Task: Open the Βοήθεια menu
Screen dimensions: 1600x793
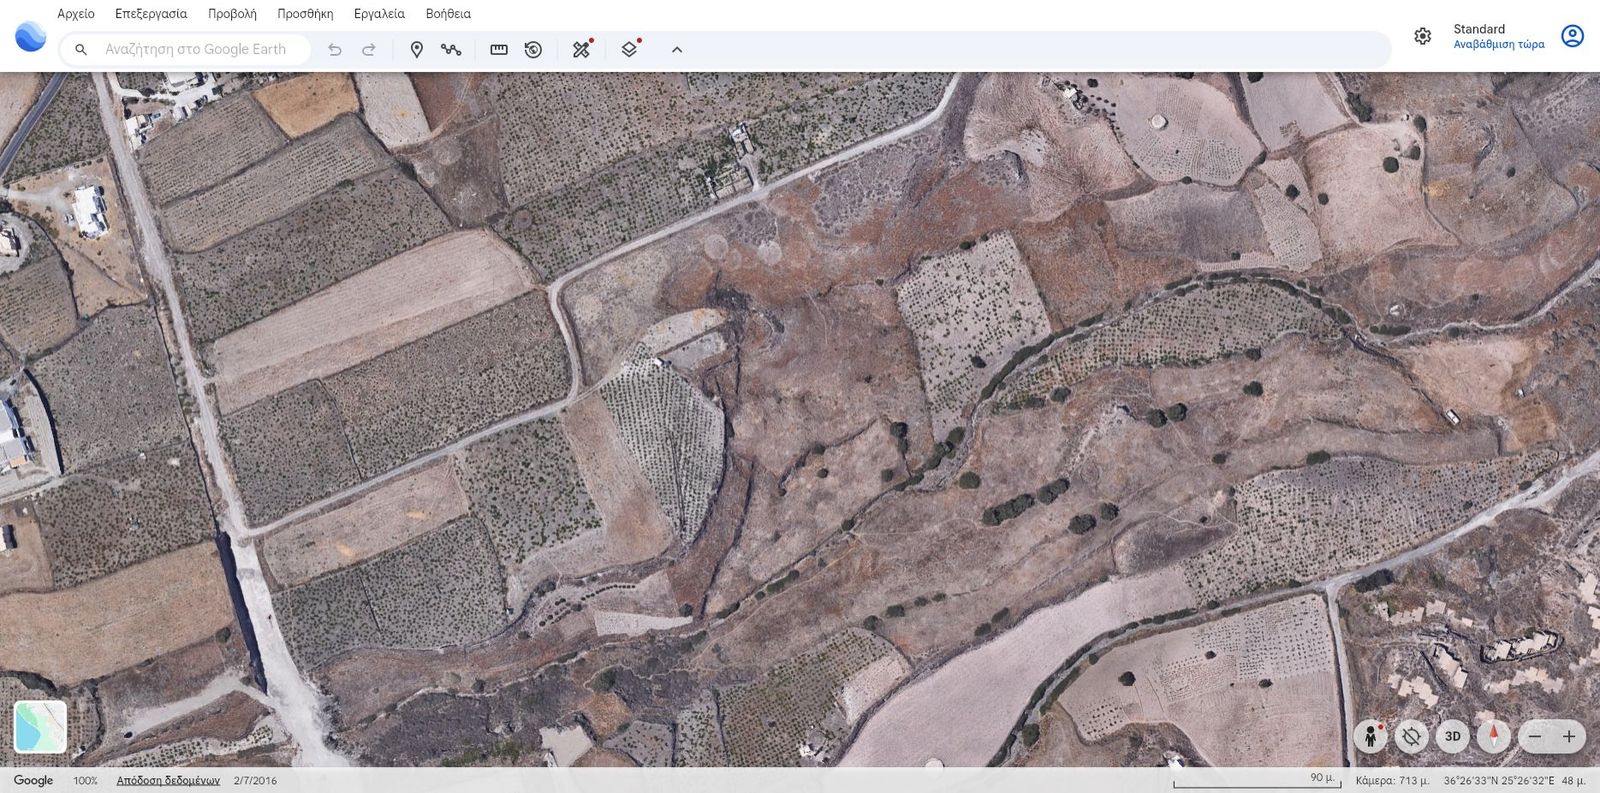Action: (x=448, y=14)
